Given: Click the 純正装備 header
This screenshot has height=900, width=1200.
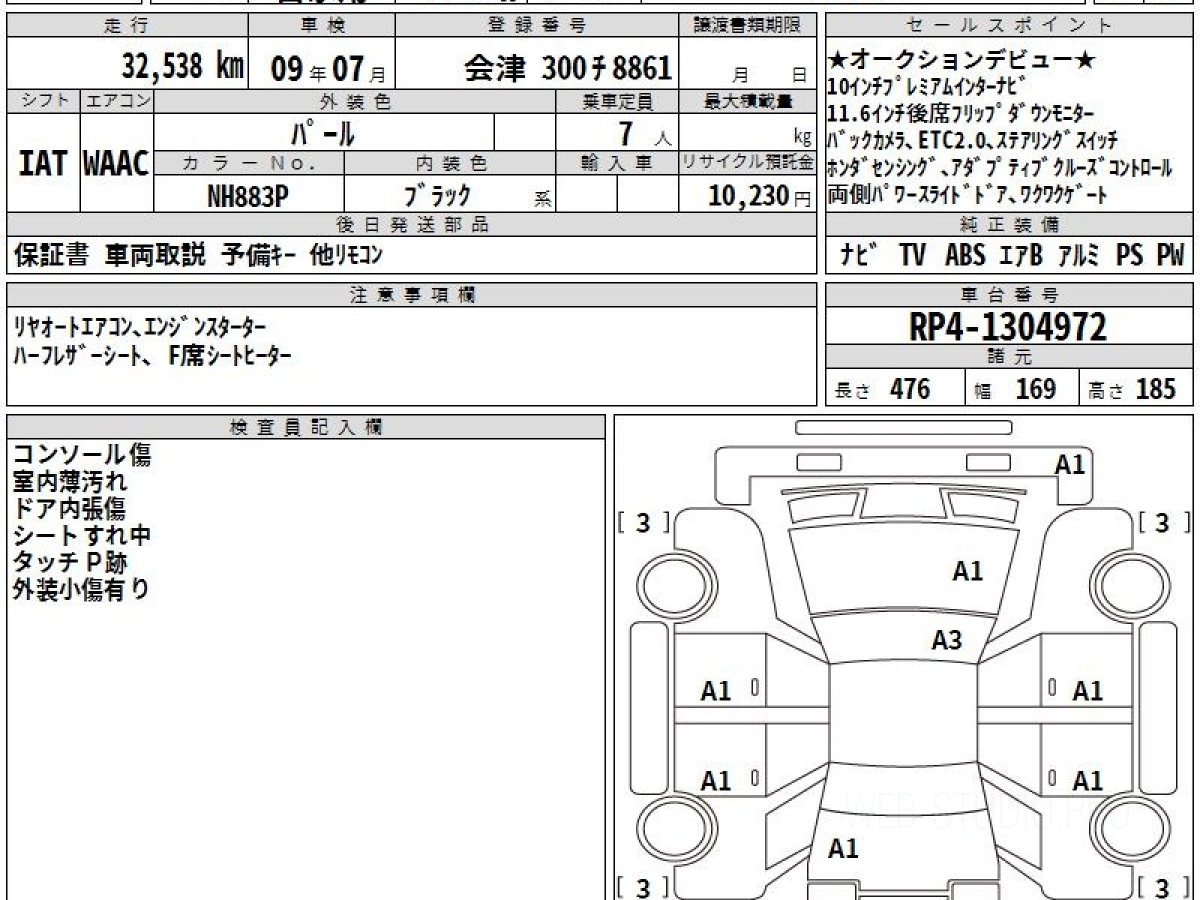Looking at the screenshot, I should [x=1009, y=225].
